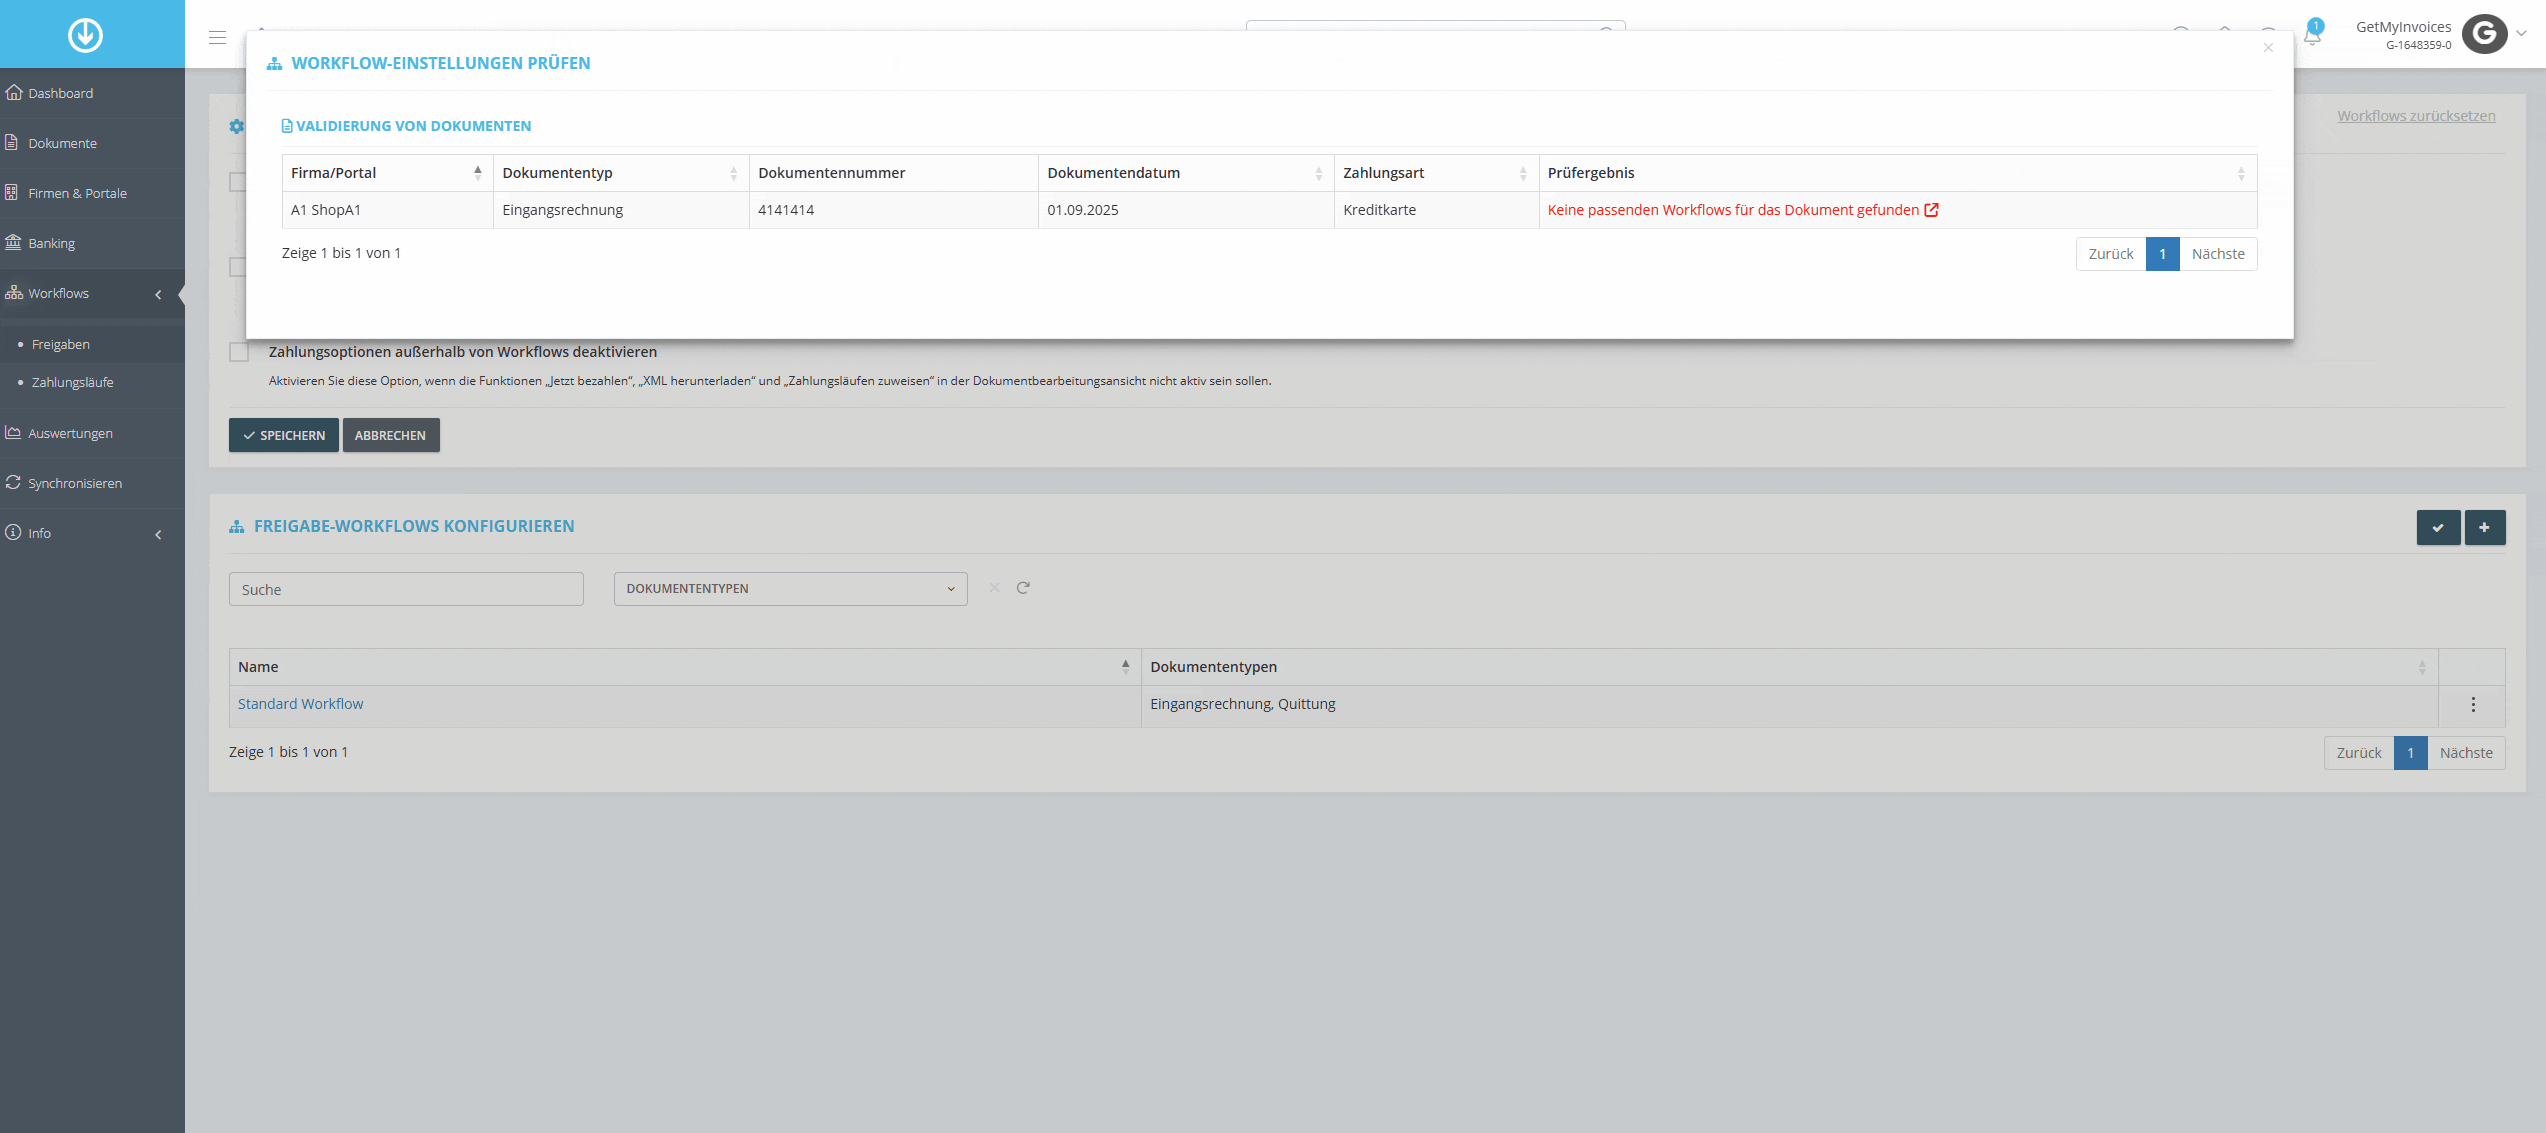Open Firmen & Portale in sidebar
The height and width of the screenshot is (1133, 2546).
(x=92, y=193)
